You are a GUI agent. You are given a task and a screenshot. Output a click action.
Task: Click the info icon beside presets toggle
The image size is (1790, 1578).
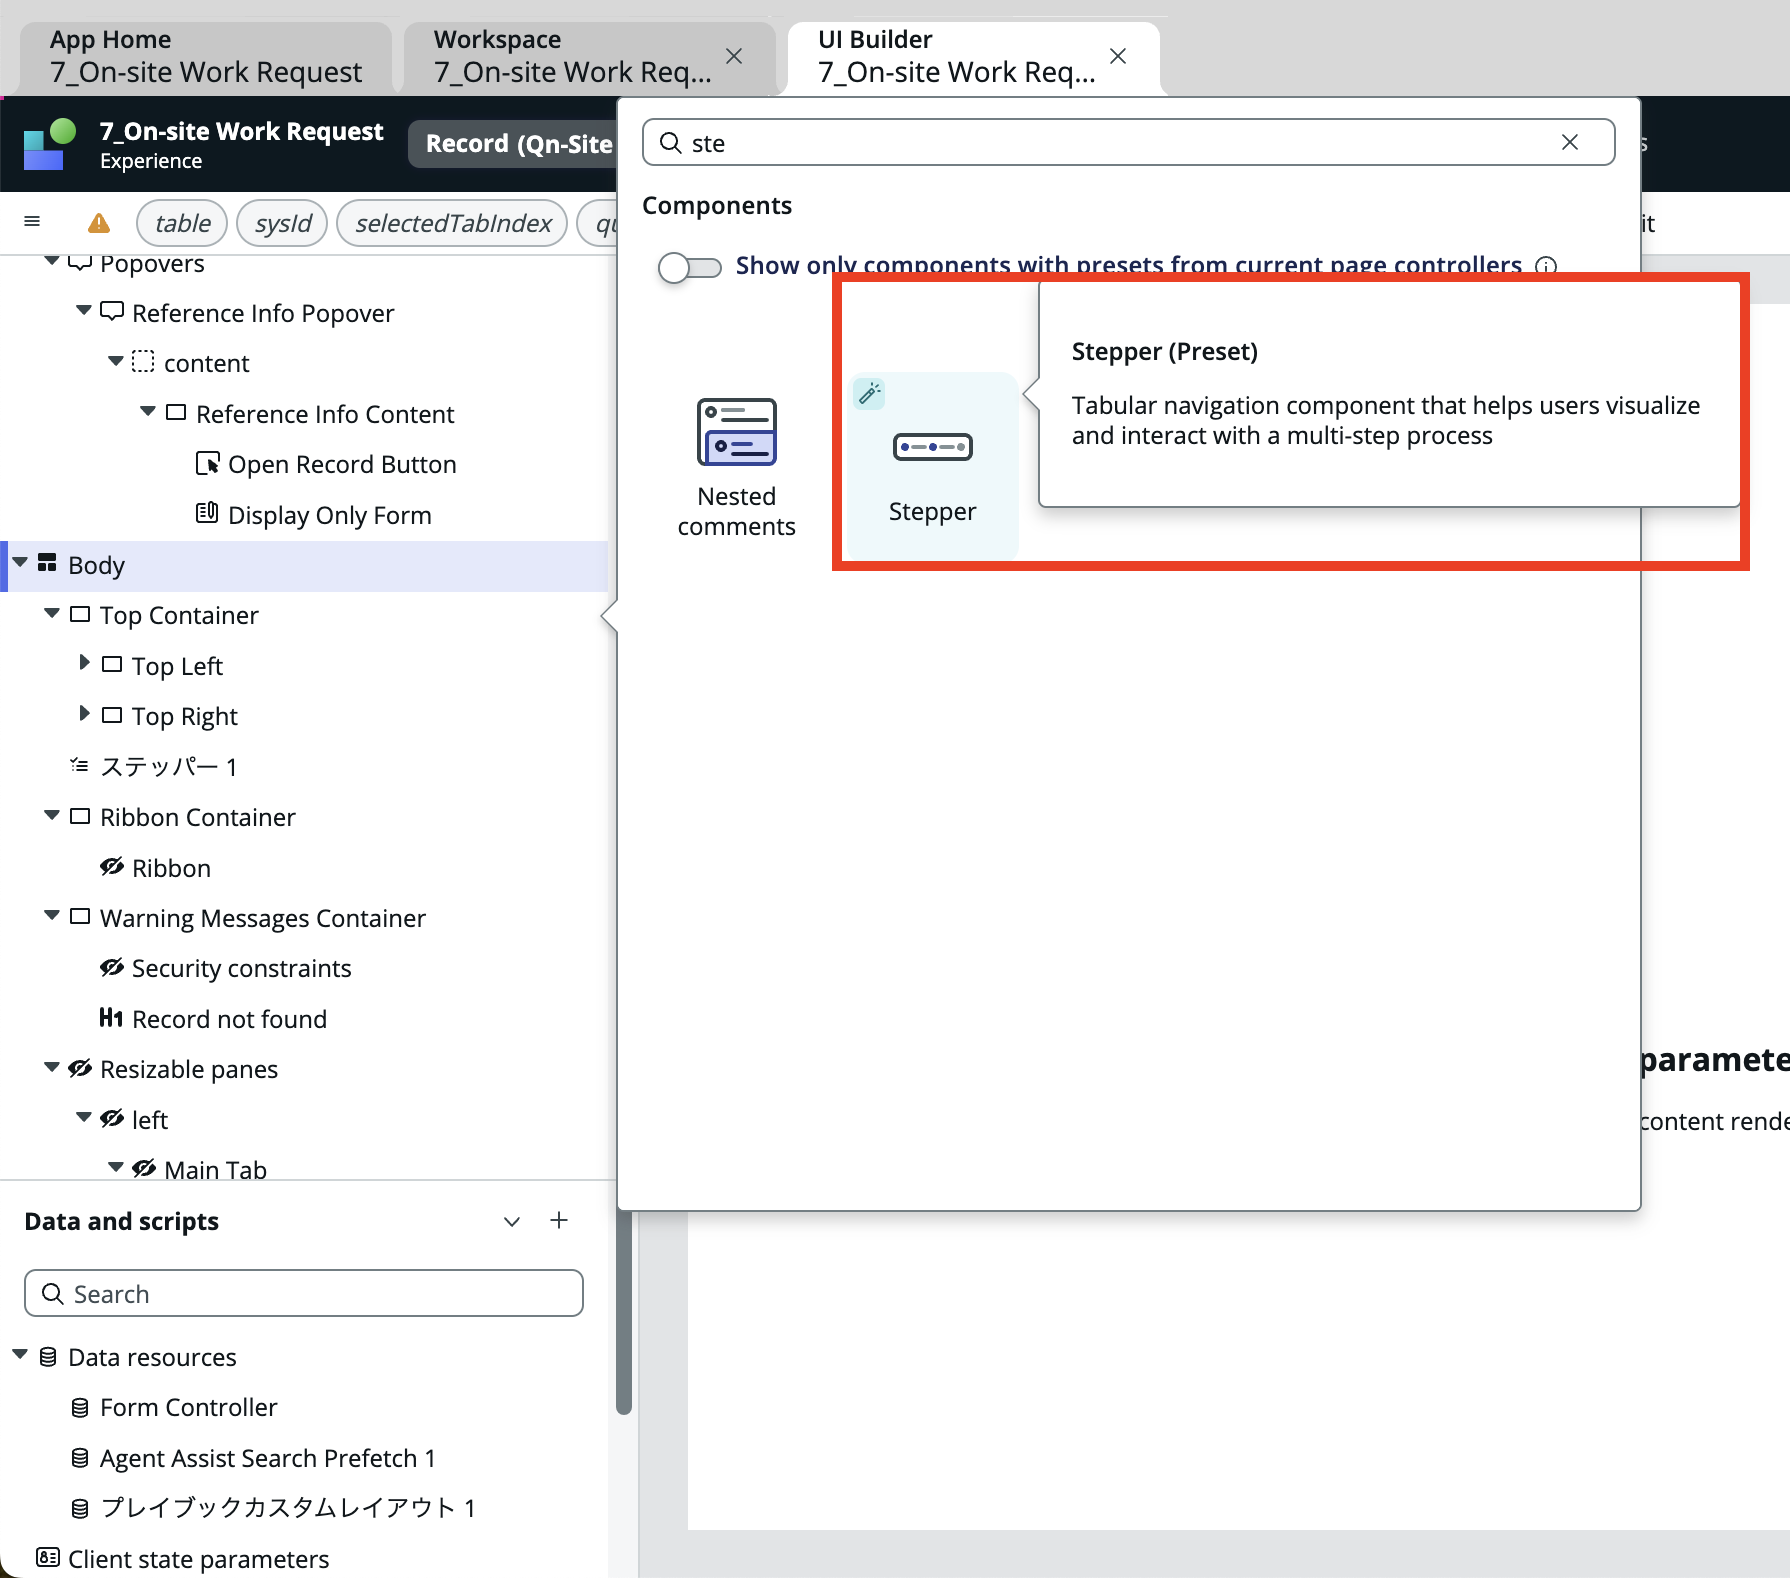coord(1546,266)
